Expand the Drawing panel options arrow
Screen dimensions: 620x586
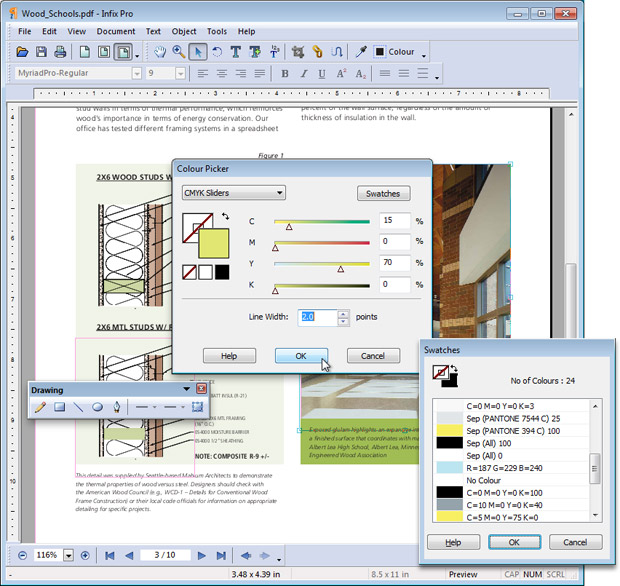pos(186,389)
